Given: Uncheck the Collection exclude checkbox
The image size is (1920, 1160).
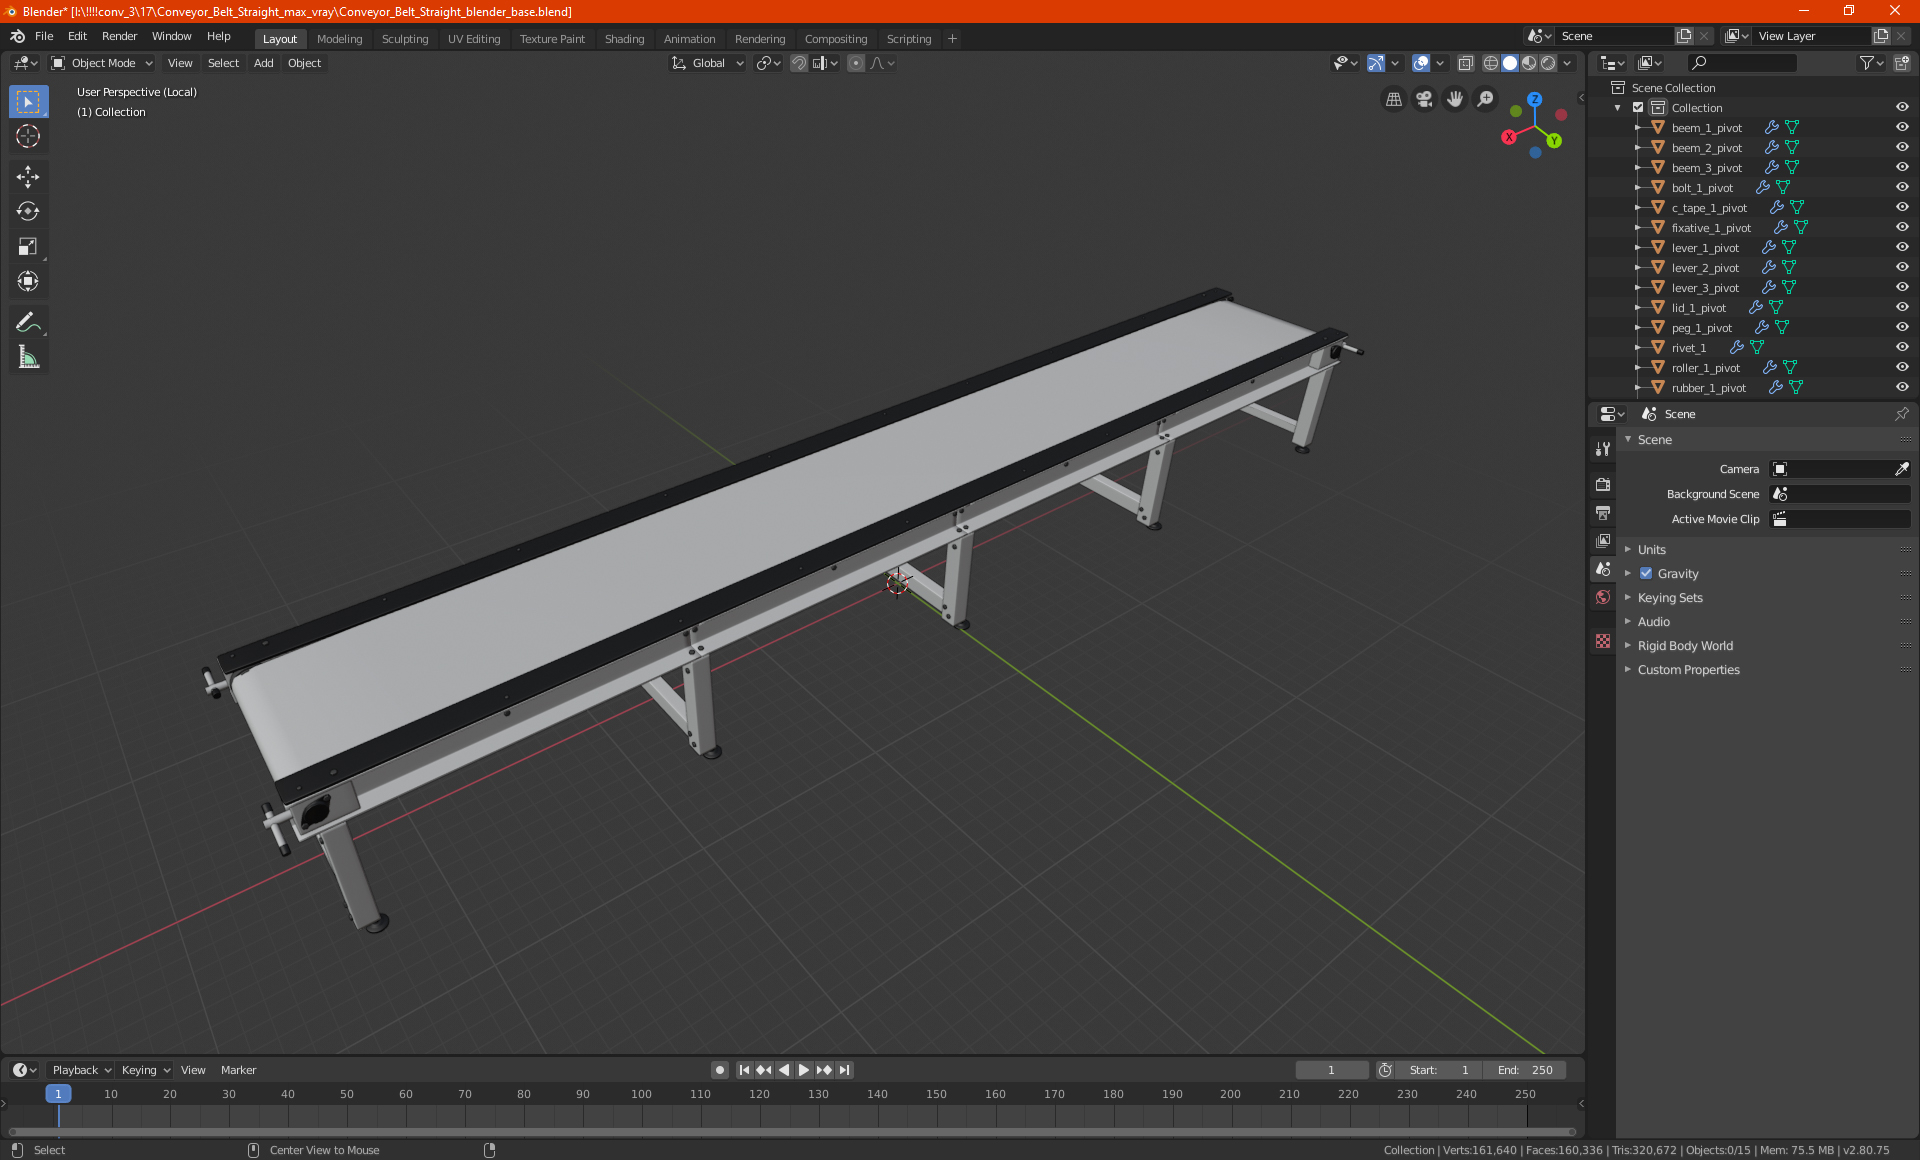Looking at the screenshot, I should [x=1638, y=108].
